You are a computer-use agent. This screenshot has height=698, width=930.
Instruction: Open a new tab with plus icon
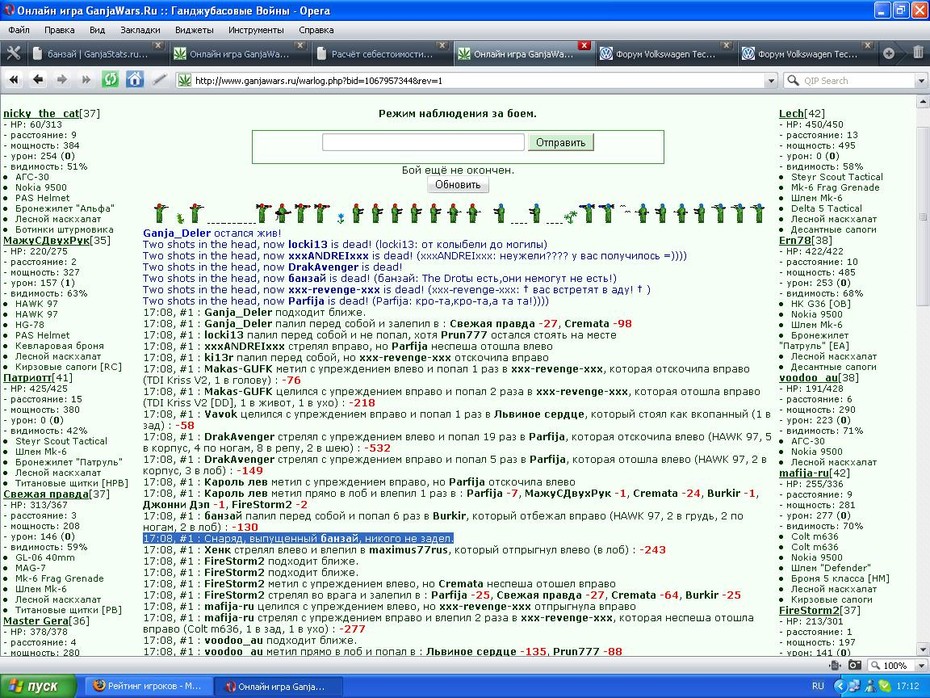888,53
